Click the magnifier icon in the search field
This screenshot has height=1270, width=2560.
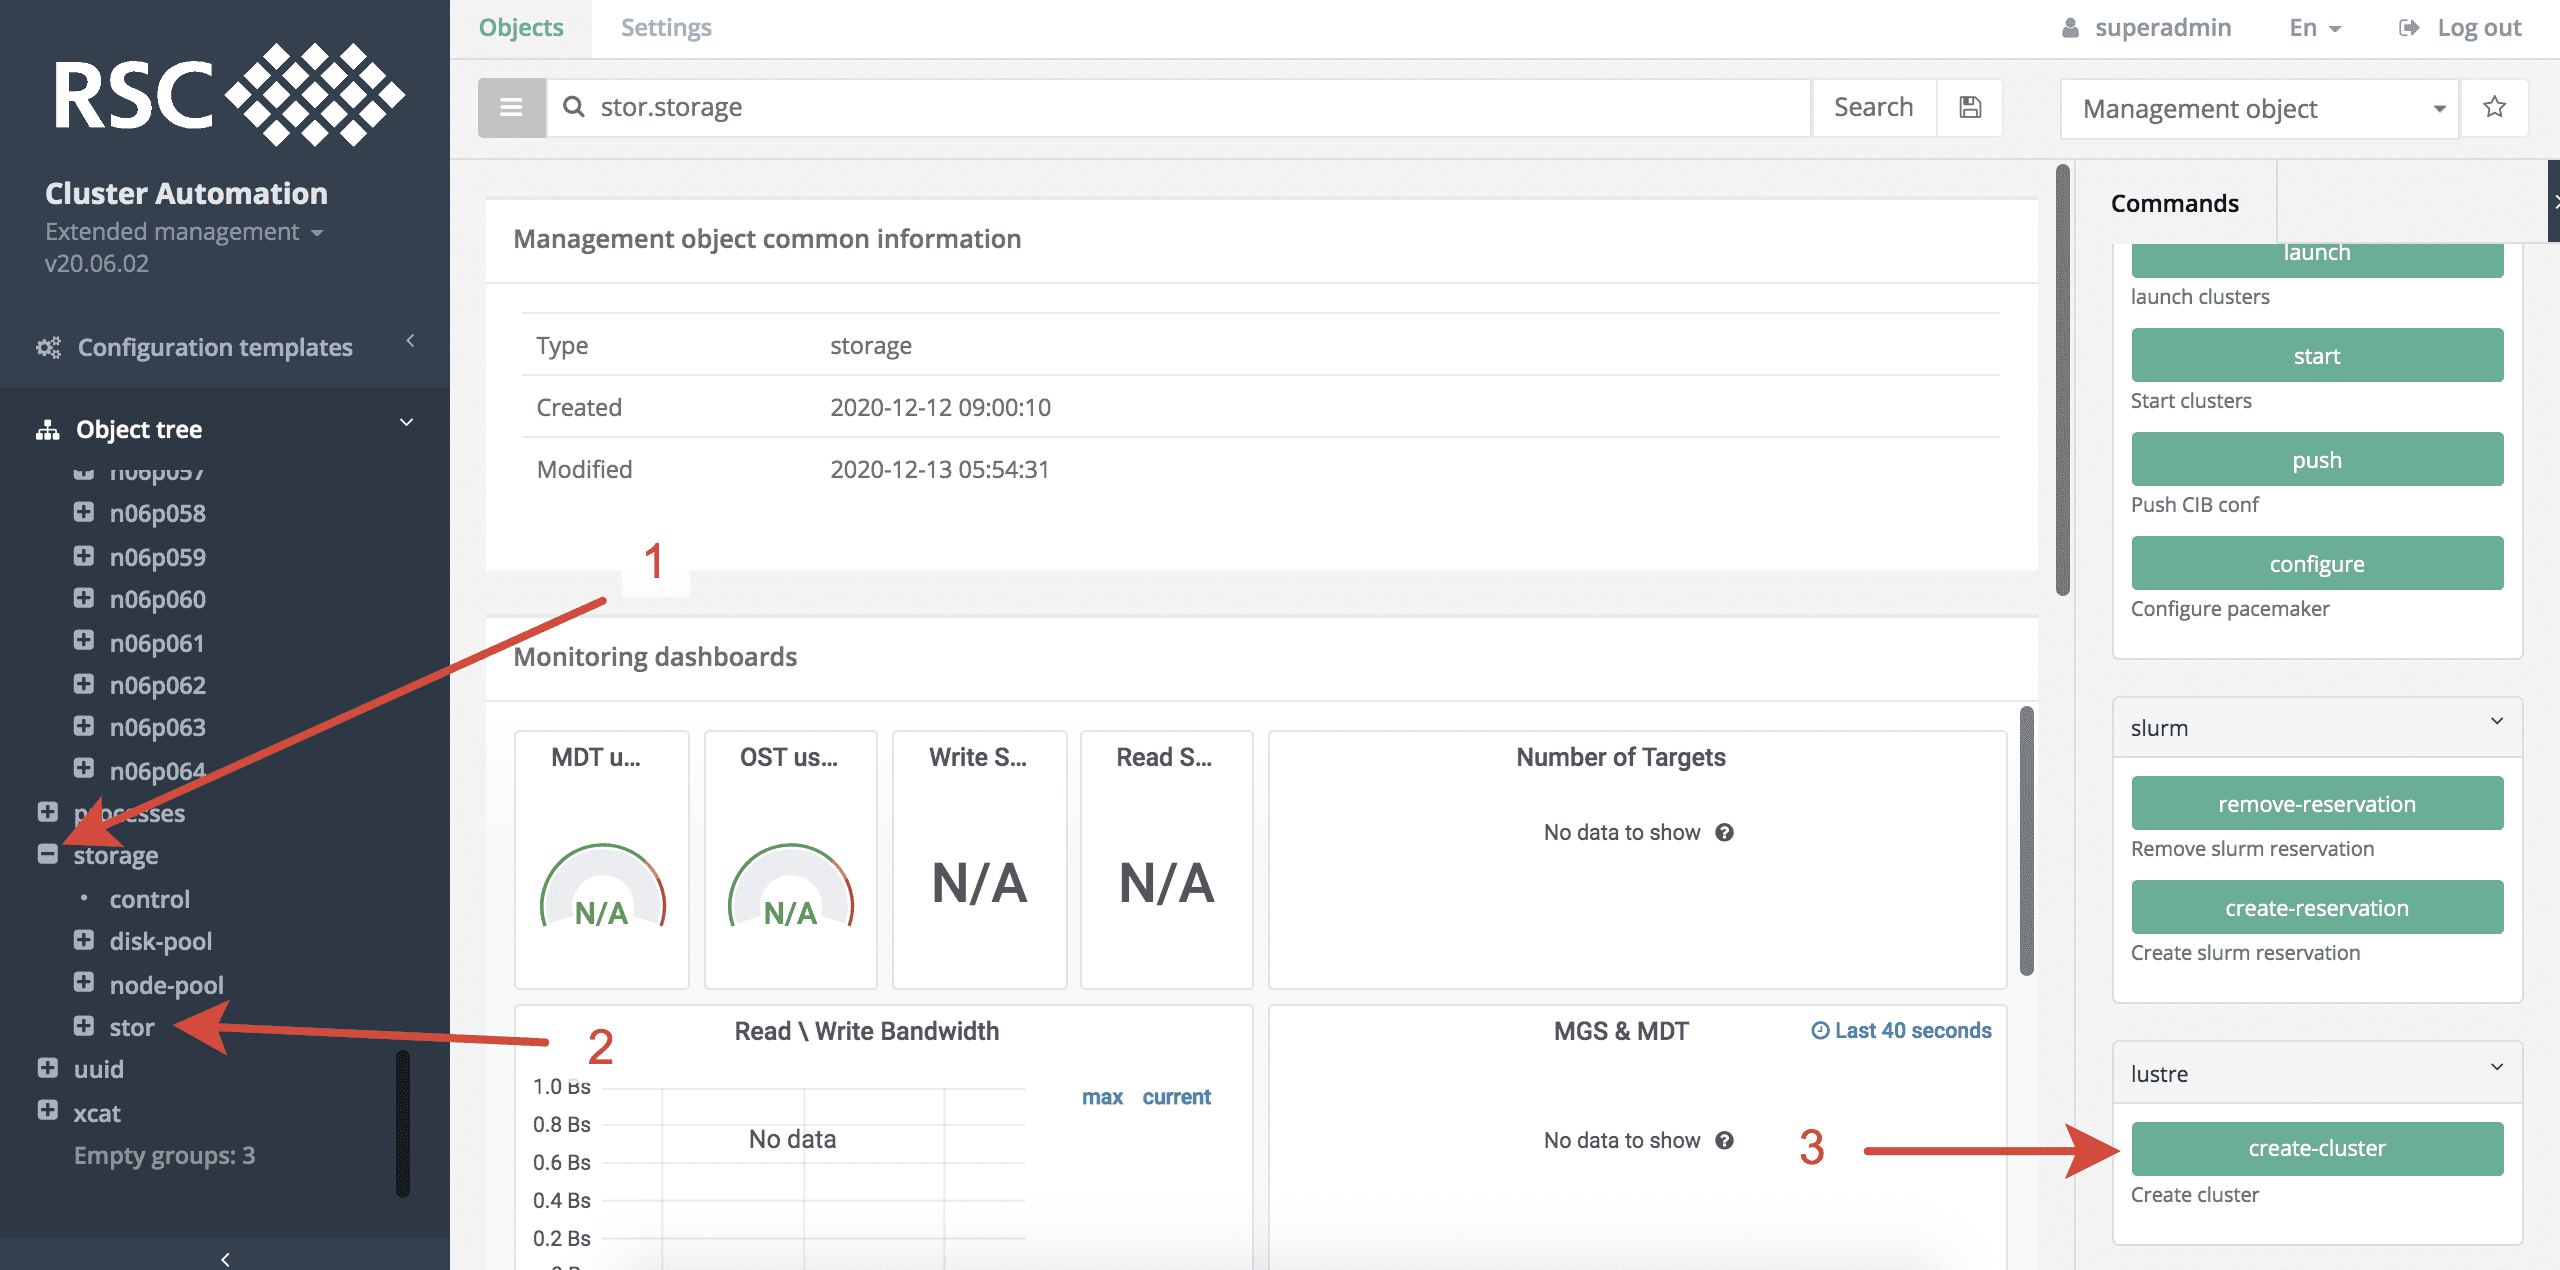(x=574, y=106)
